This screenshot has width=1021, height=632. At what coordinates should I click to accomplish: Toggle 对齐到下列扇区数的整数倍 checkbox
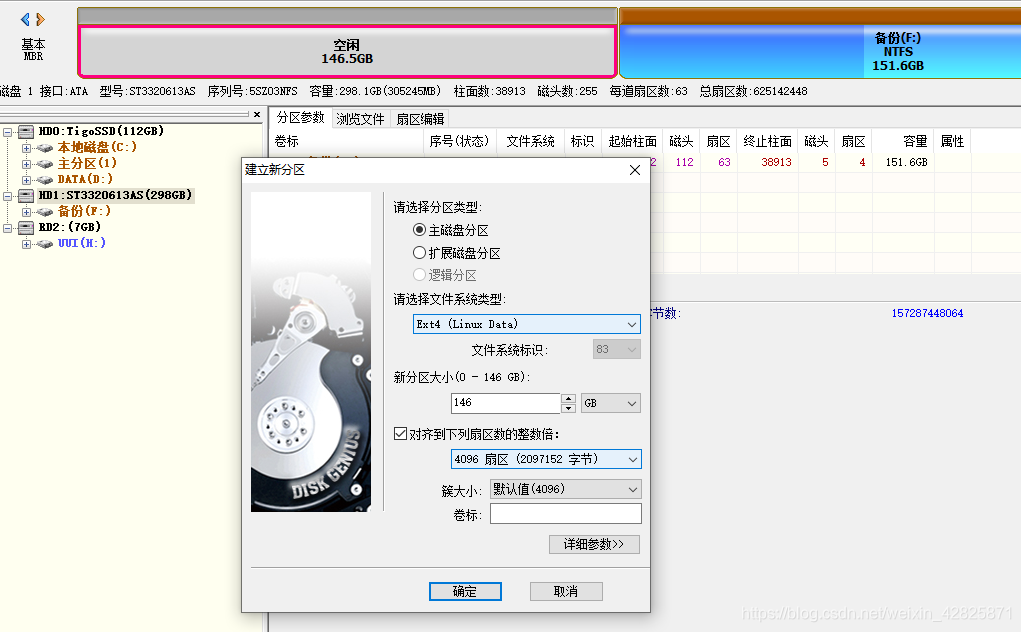tap(400, 433)
